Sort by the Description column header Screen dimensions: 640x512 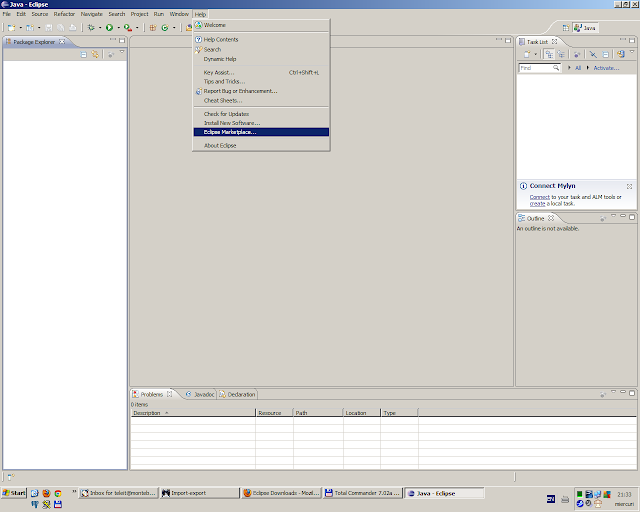193,413
